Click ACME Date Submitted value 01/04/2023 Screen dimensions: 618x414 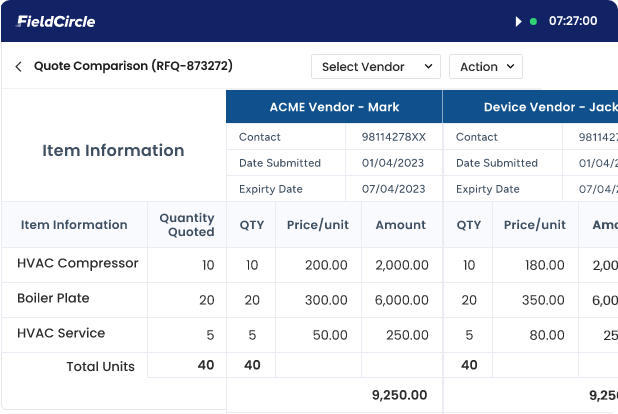pyautogui.click(x=393, y=163)
